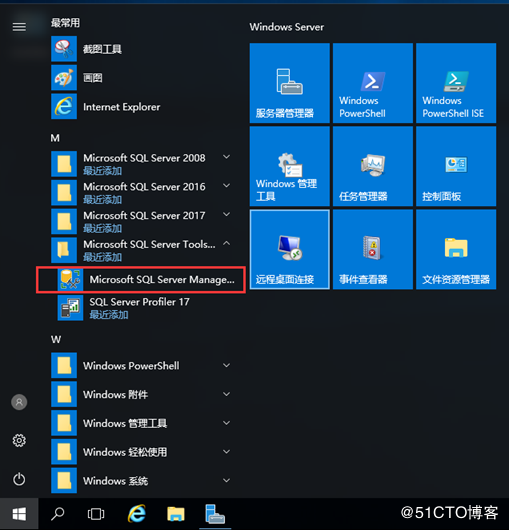509x530 pixels.
Task: Open Microsoft SQL Server 2017 folder icon
Action: (64, 221)
